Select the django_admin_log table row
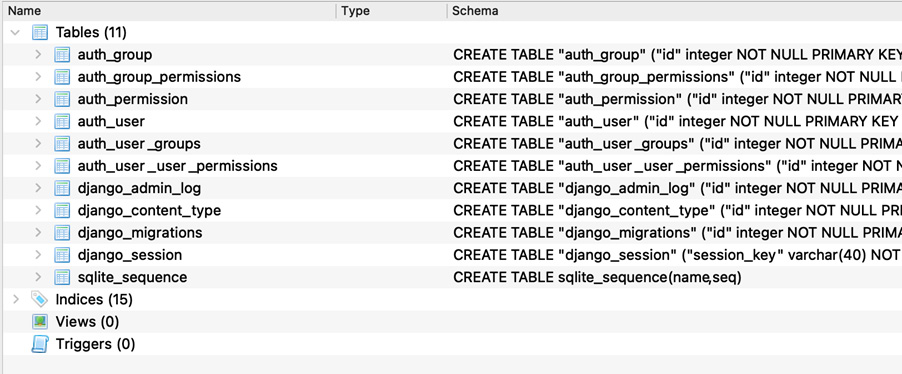The height and width of the screenshot is (374, 902). tap(451, 188)
